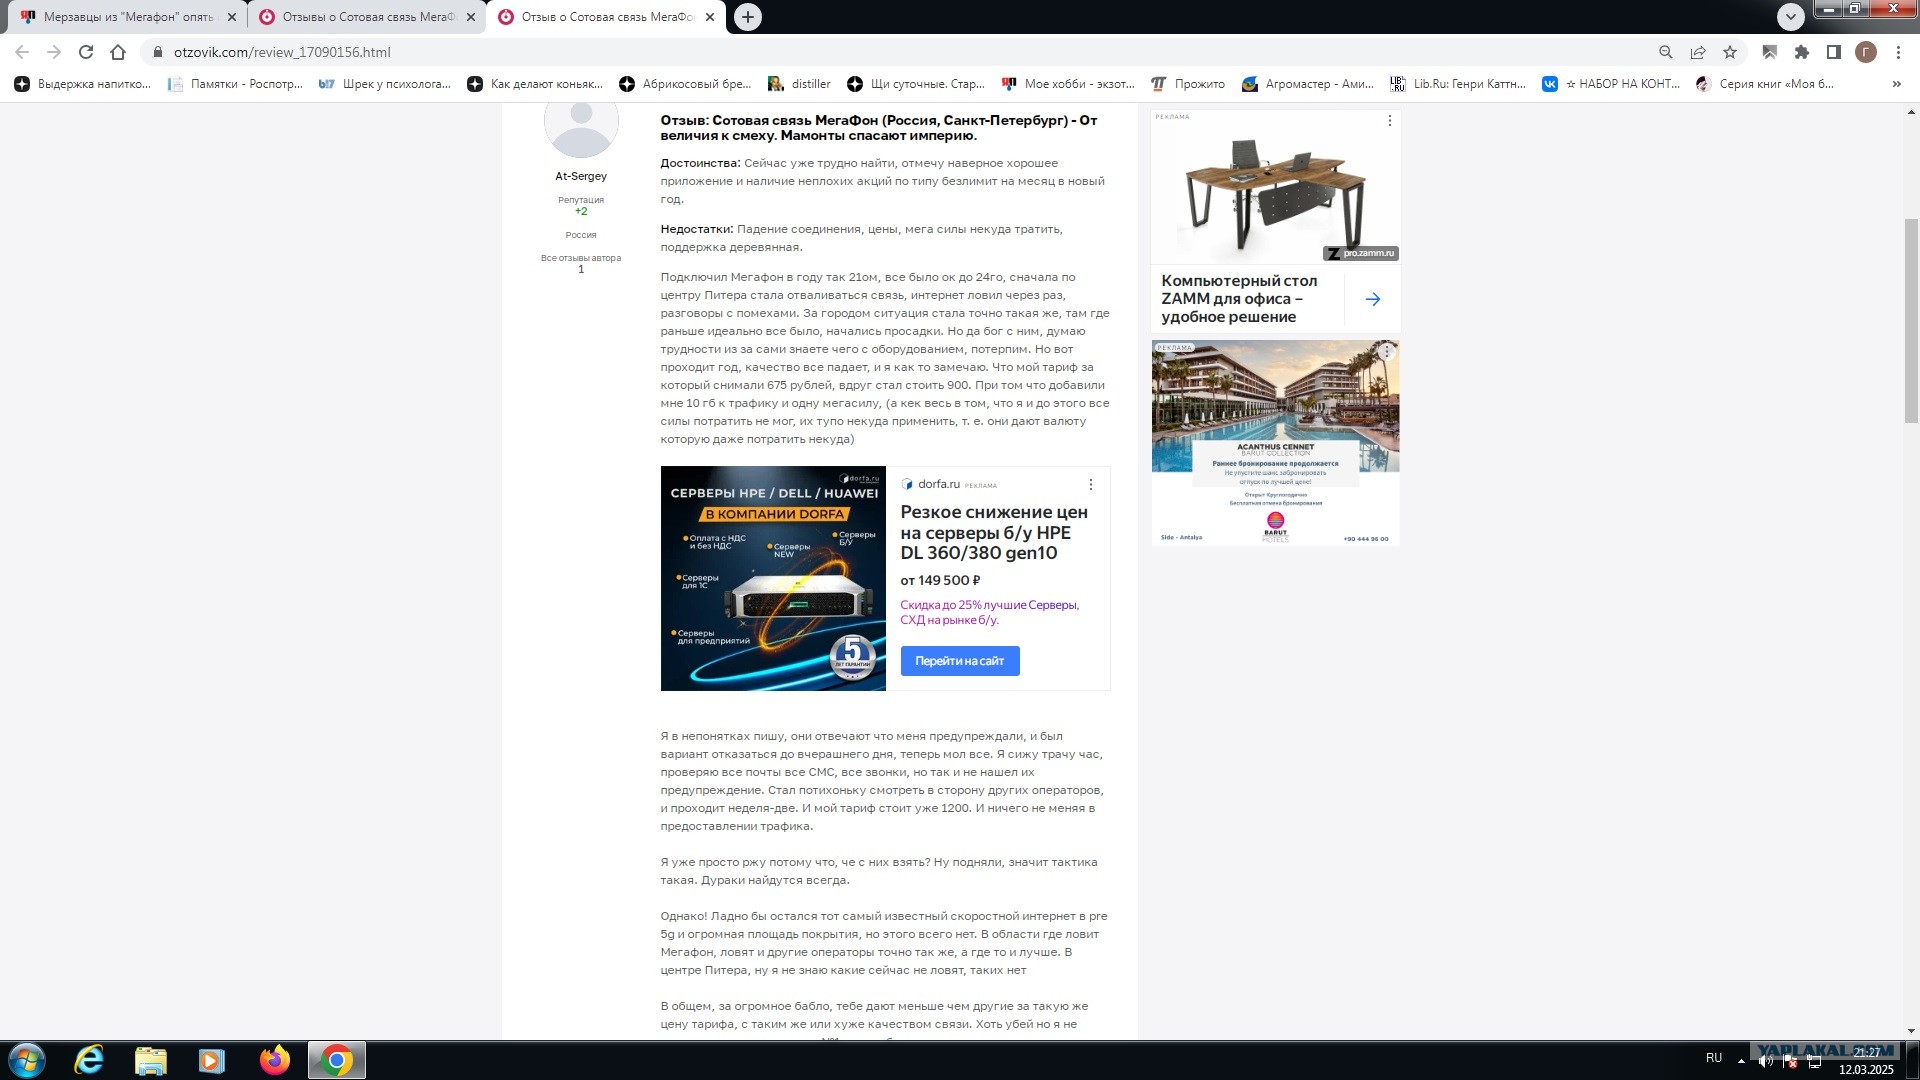The image size is (1920, 1080).
Task: Open the ZAMM desk ad options menu
Action: (1389, 121)
